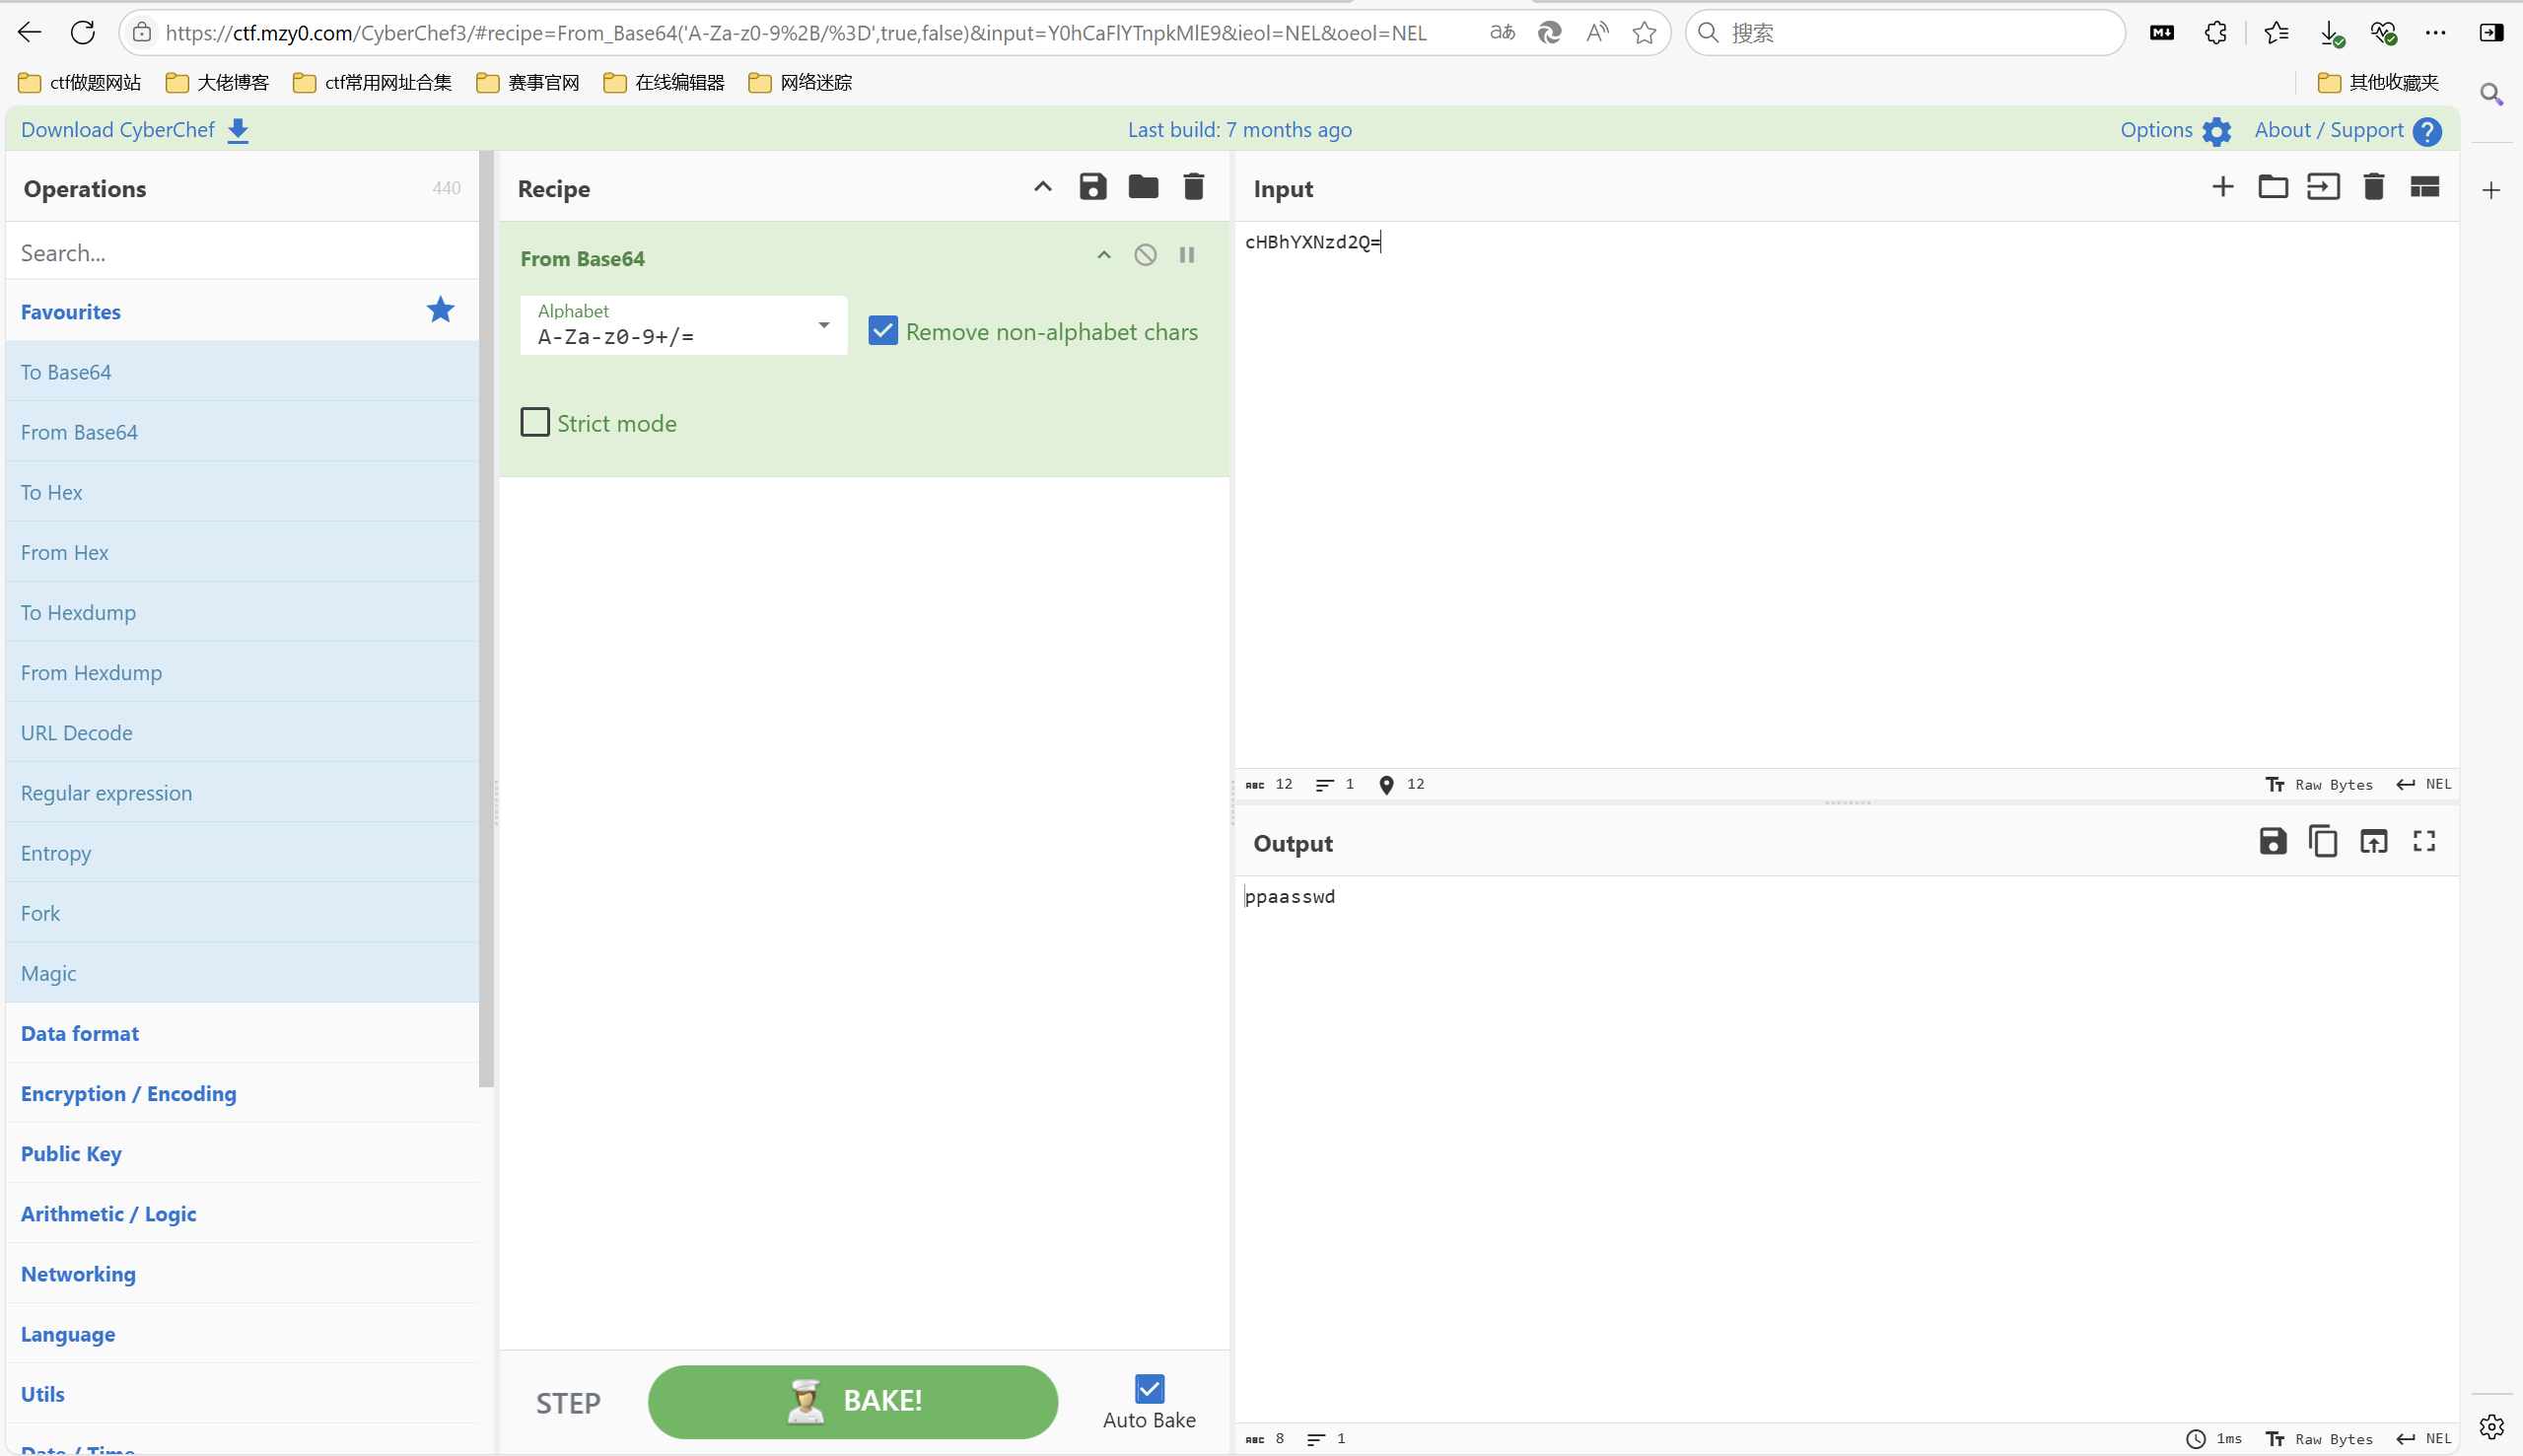This screenshot has height=1456, width=2523.
Task: Save the current recipe
Action: point(1092,187)
